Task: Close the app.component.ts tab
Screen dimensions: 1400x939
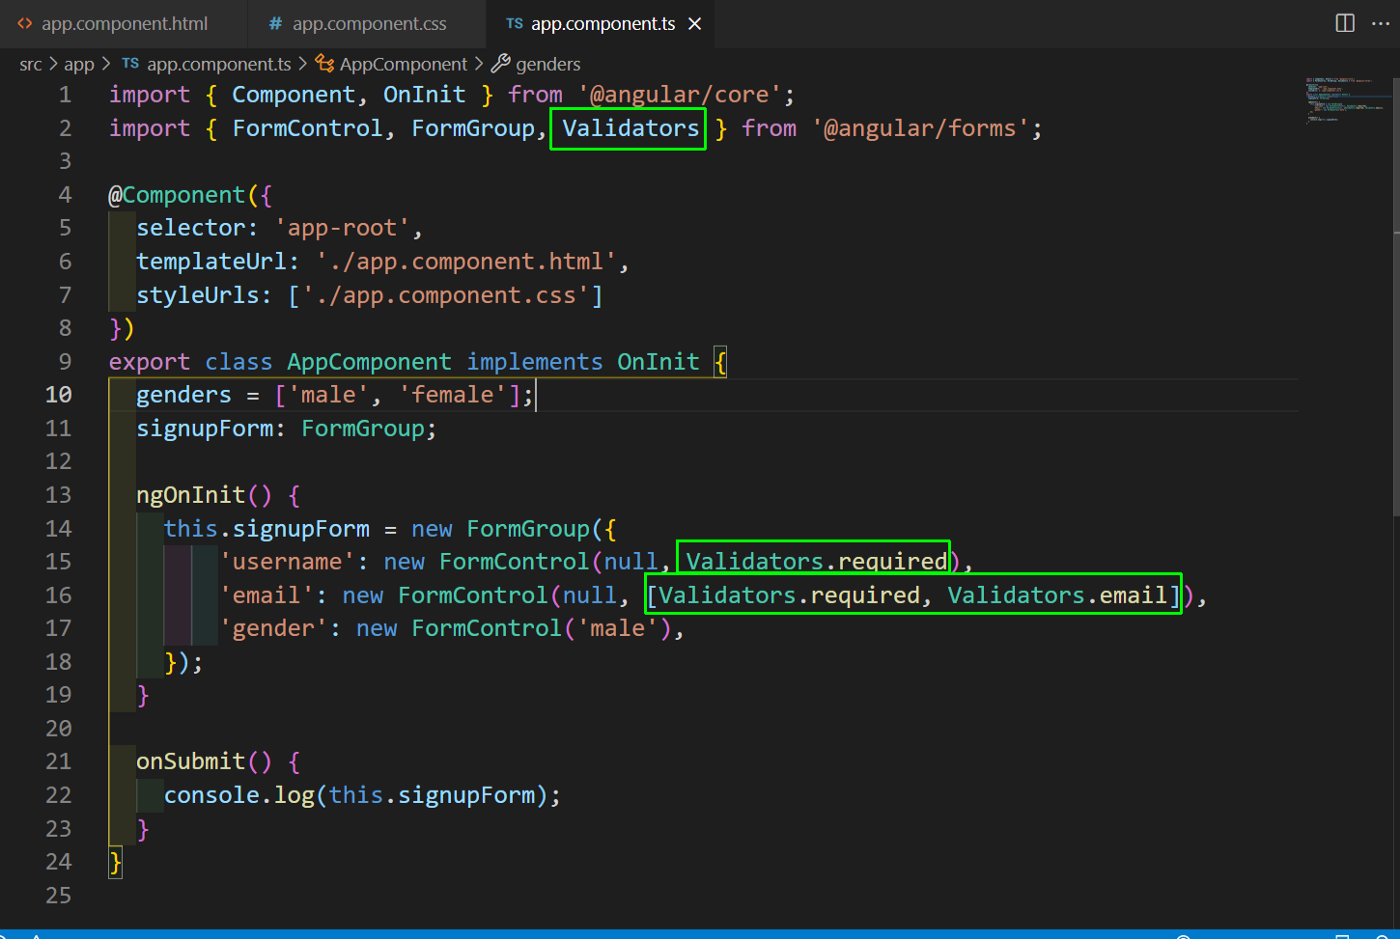Action: coord(695,23)
